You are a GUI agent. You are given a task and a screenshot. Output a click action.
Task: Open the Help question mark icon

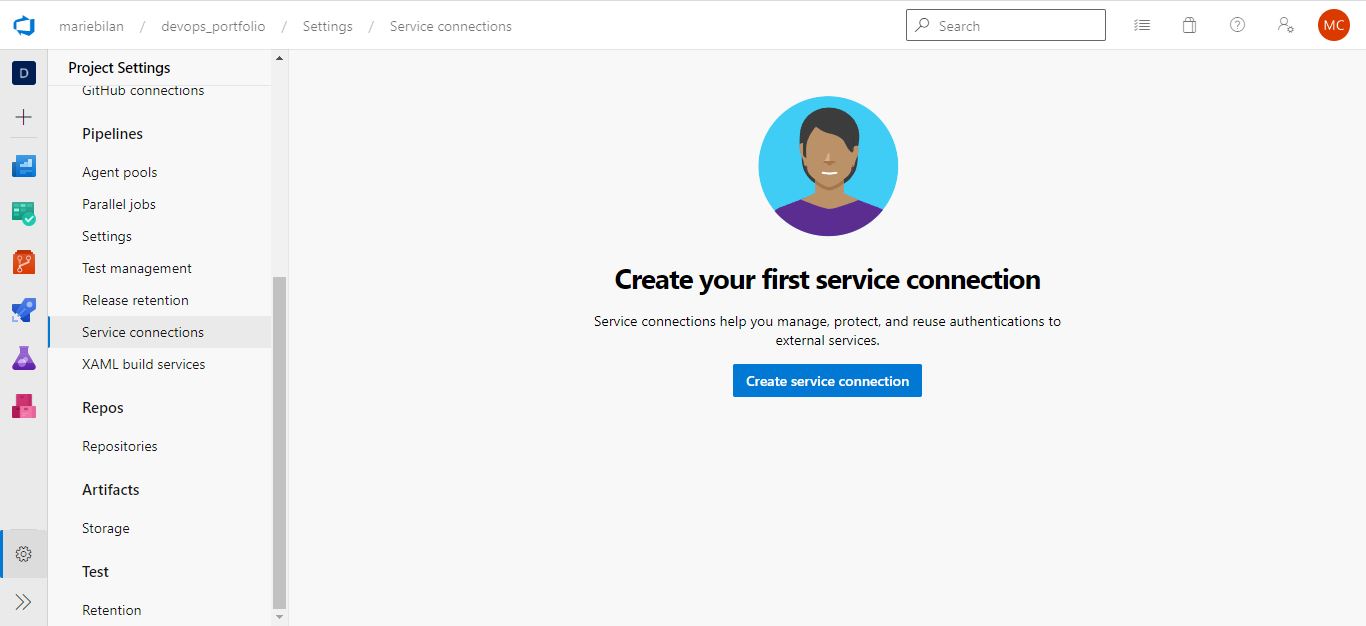pyautogui.click(x=1237, y=25)
